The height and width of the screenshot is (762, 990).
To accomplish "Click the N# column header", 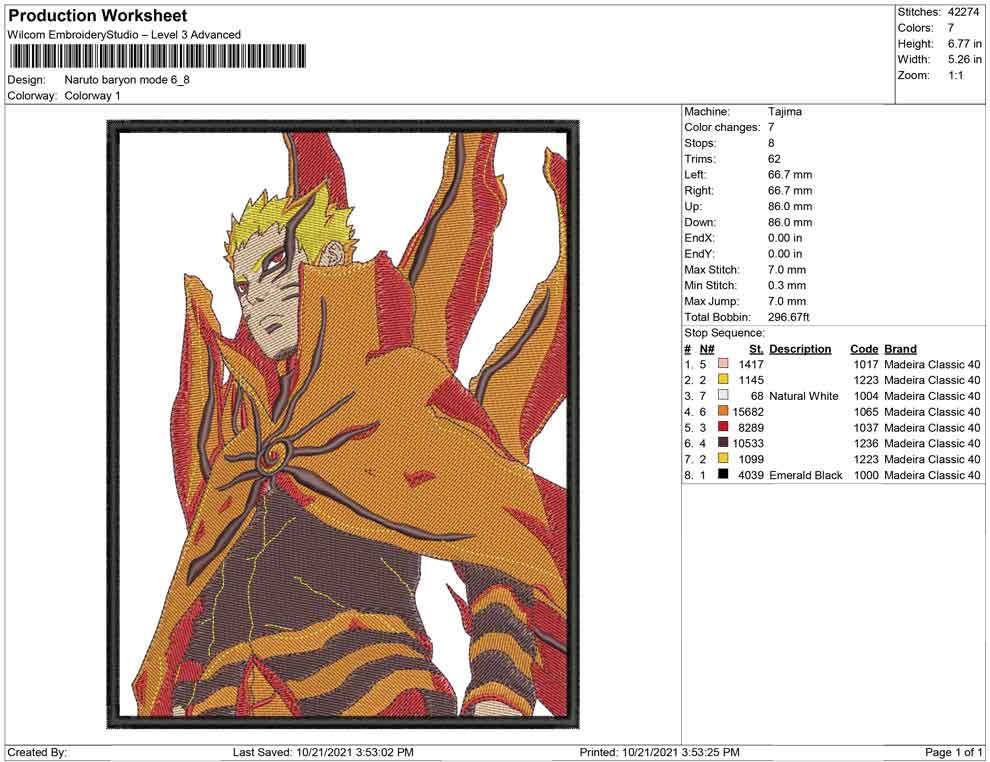I will (x=707, y=349).
